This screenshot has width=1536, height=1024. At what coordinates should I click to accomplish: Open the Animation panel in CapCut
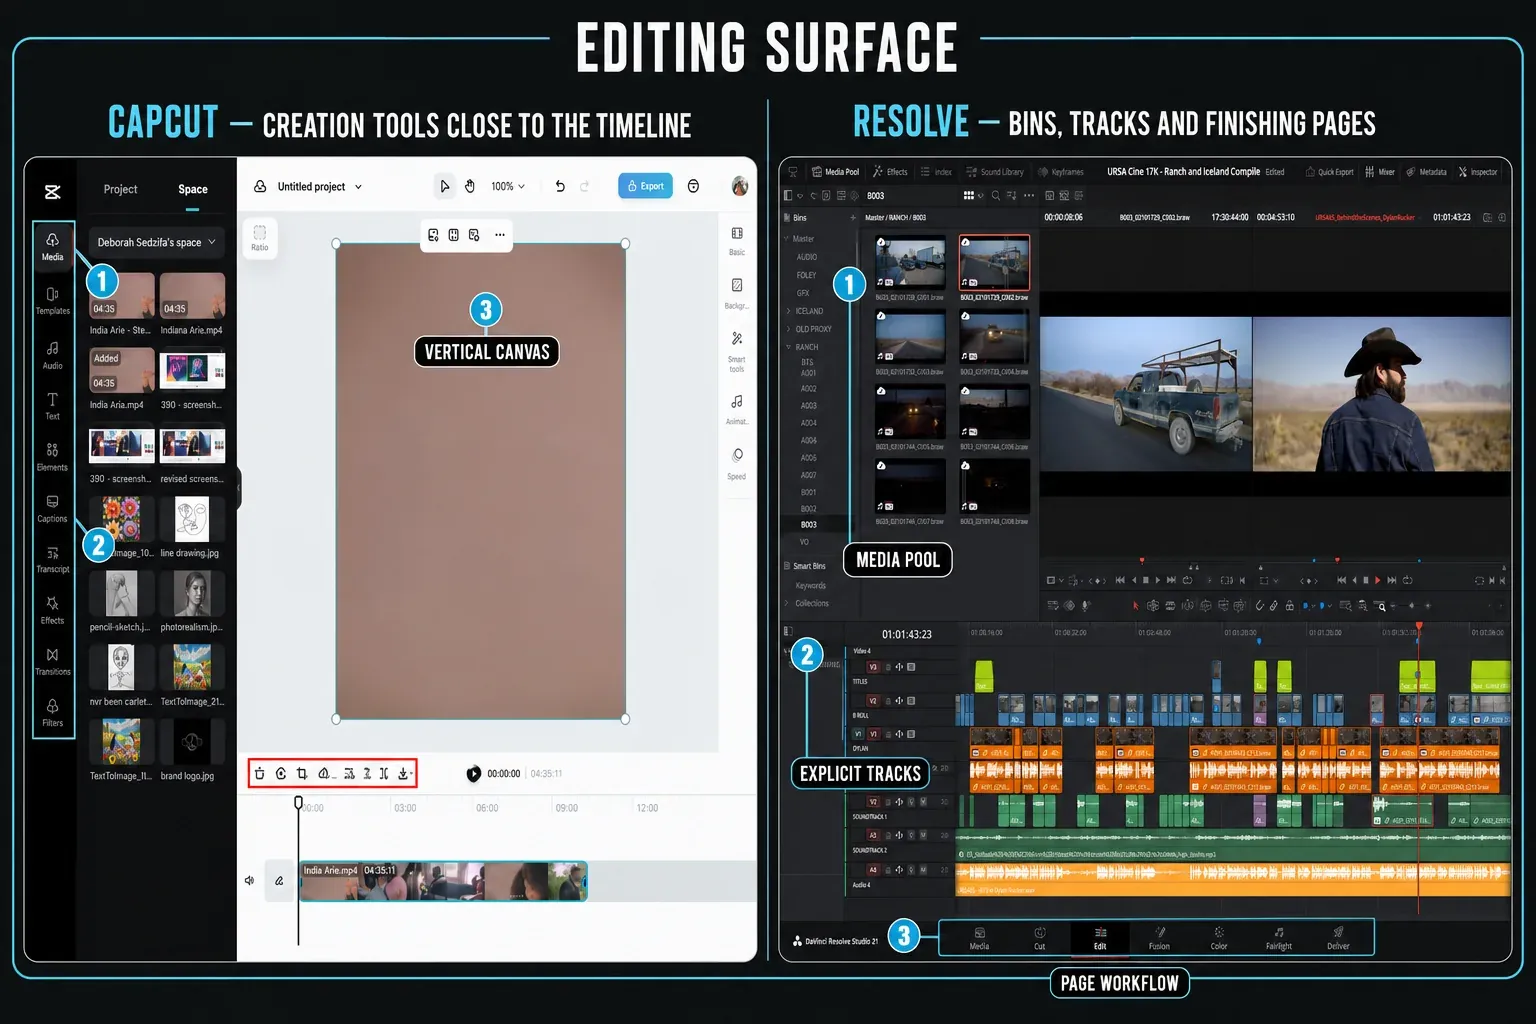[x=737, y=409]
